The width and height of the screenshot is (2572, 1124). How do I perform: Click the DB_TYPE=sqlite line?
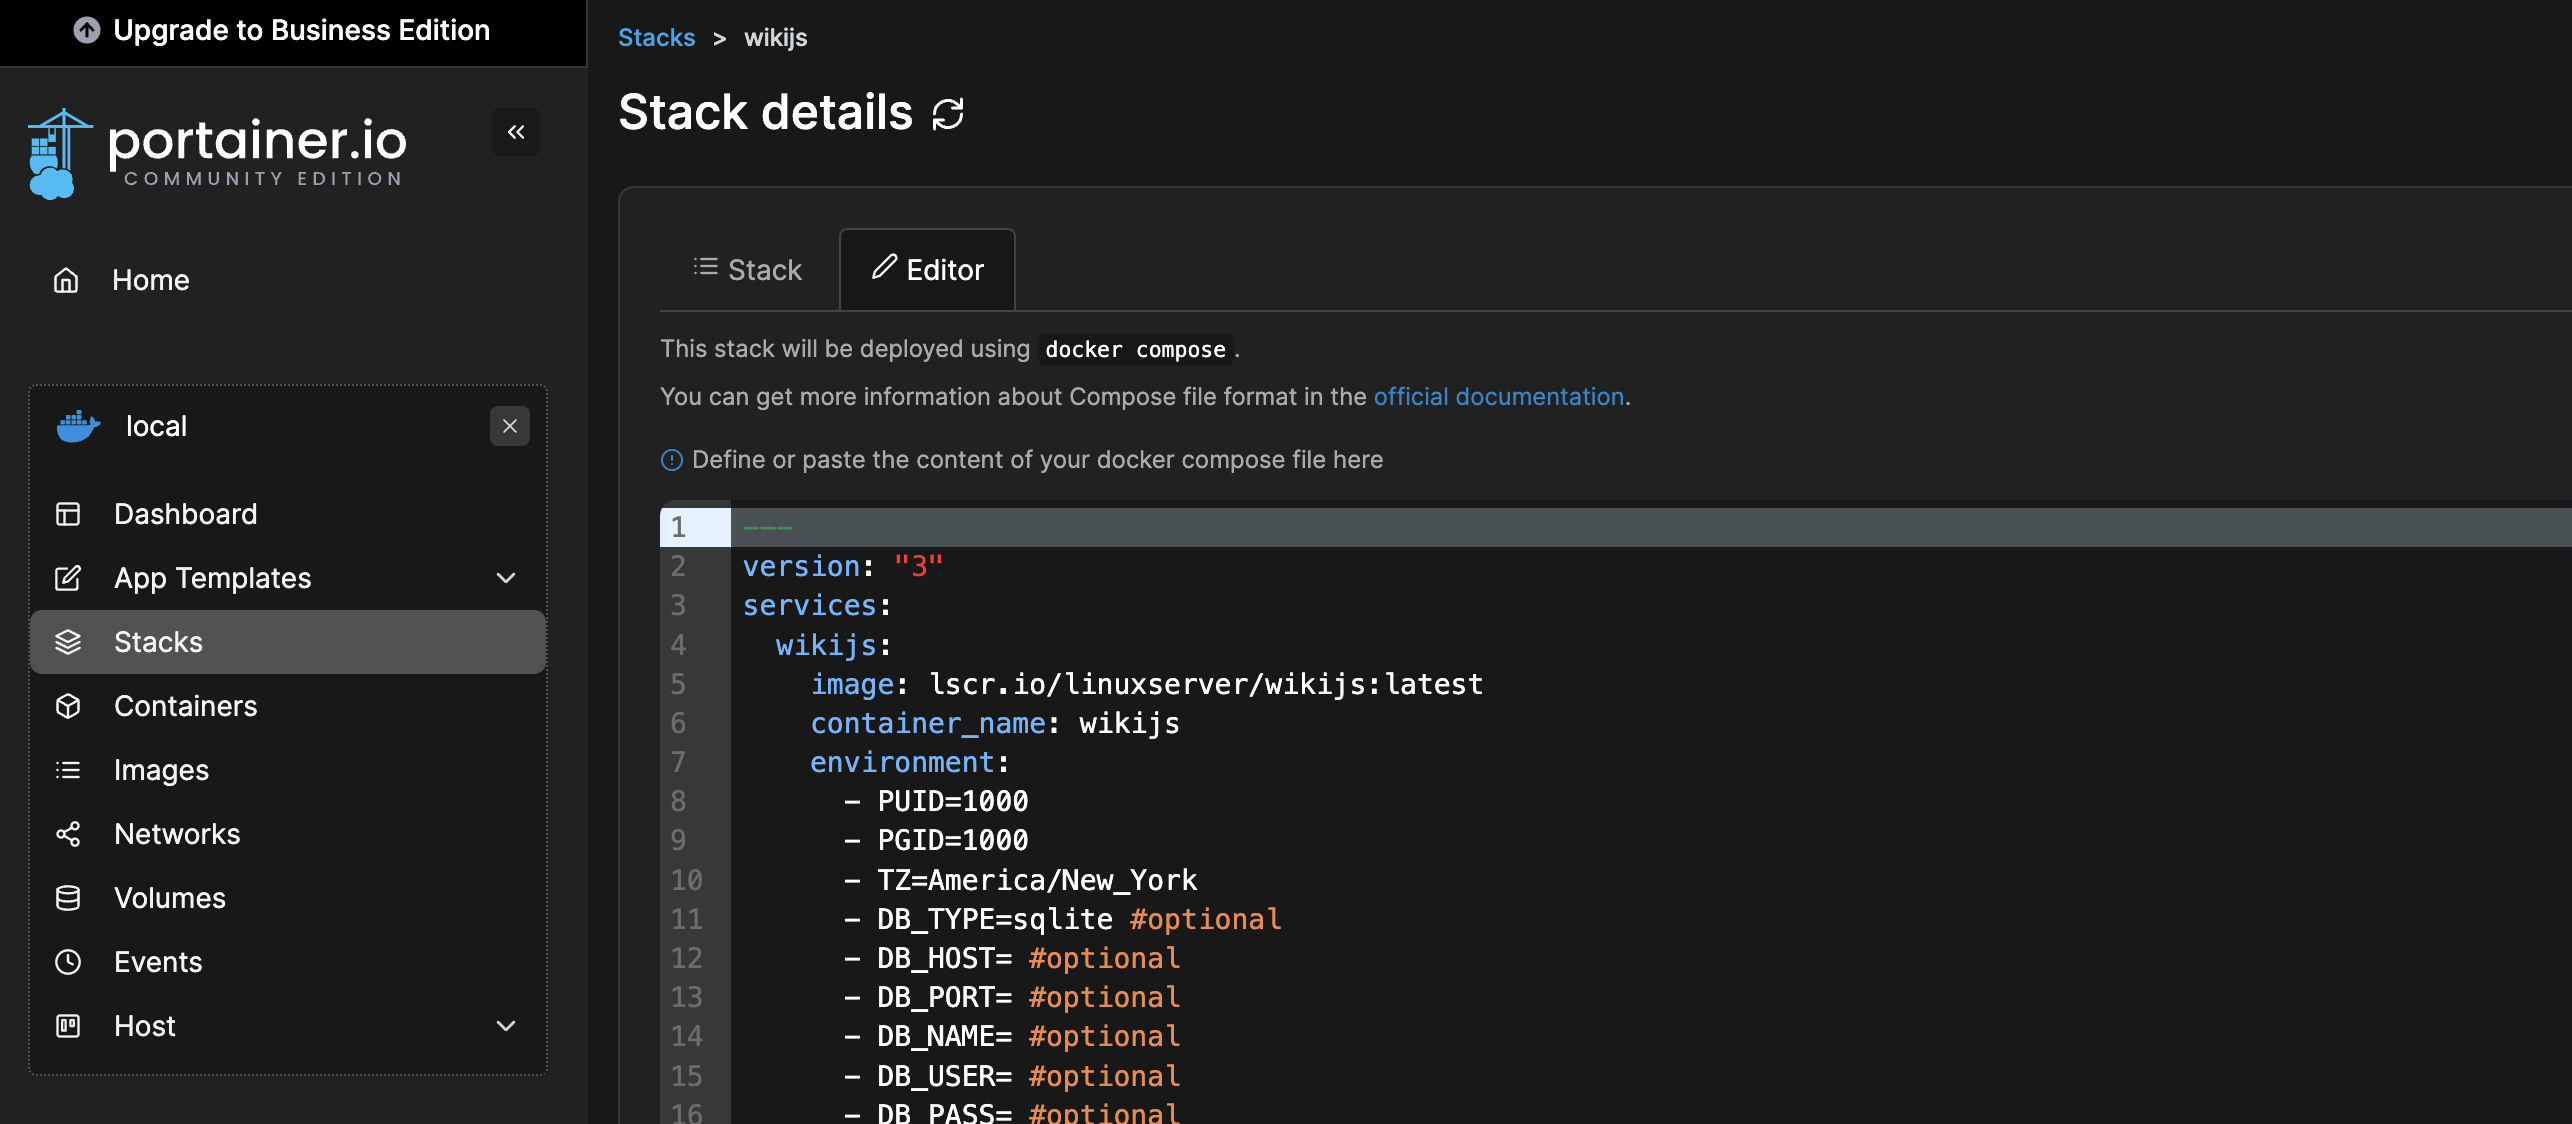(1062, 920)
